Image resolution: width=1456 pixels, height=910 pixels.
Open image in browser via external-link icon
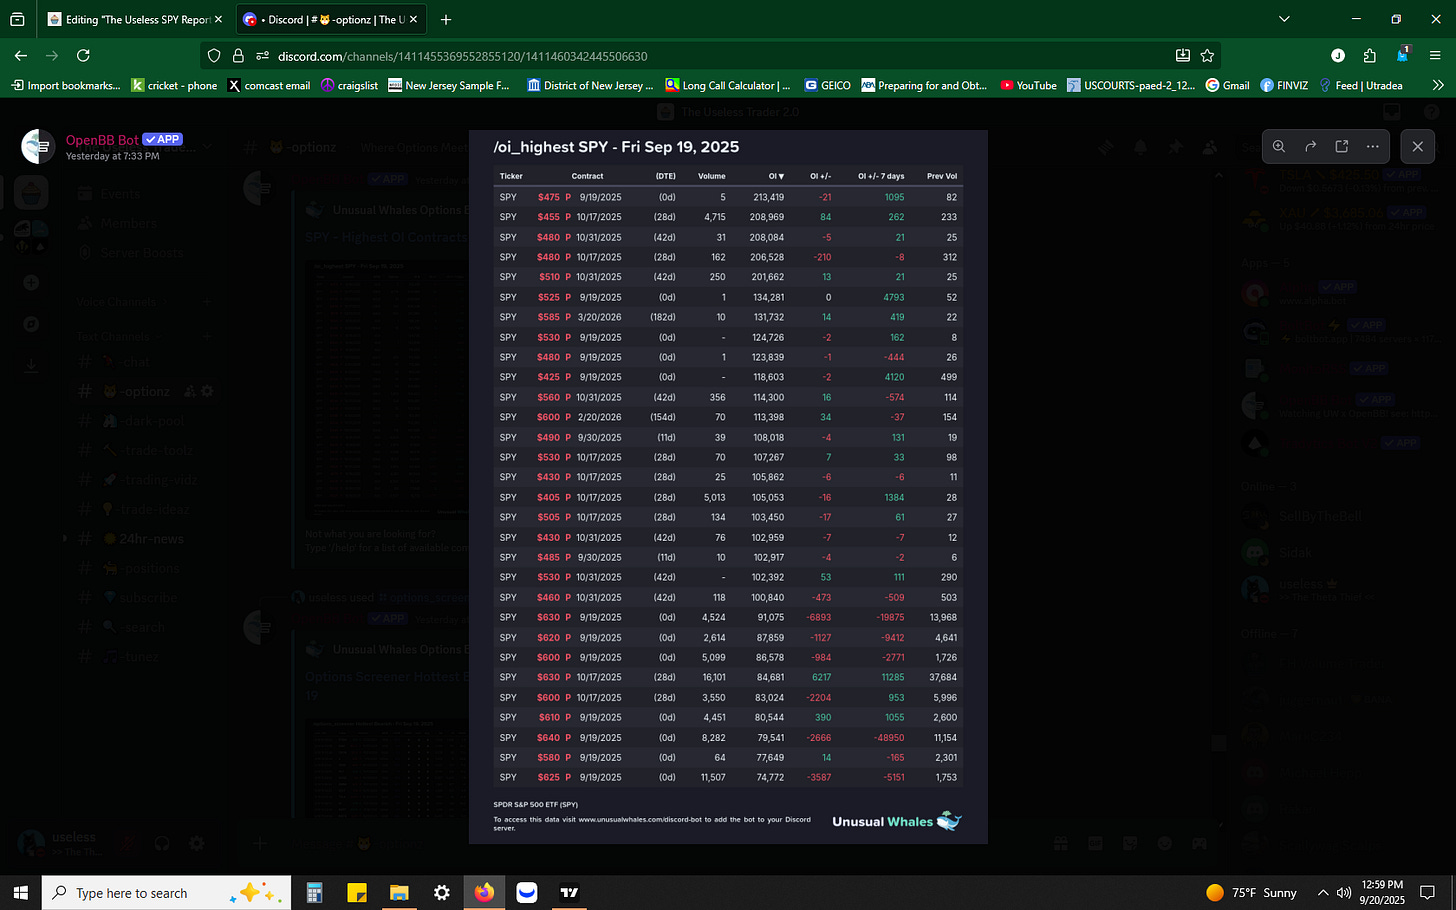pos(1342,146)
